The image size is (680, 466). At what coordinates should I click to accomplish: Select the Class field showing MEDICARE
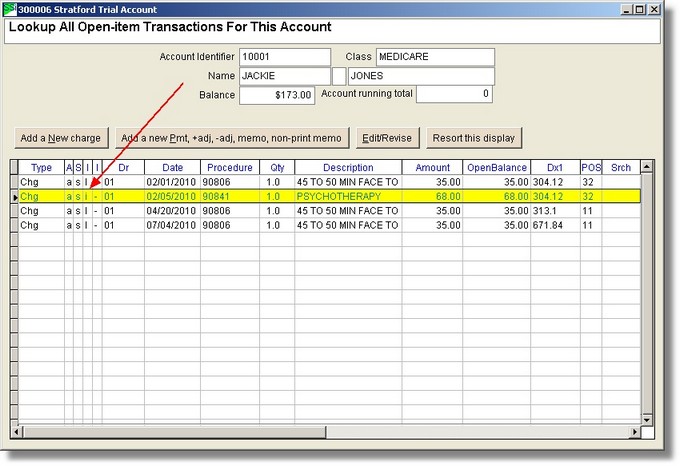(x=435, y=57)
